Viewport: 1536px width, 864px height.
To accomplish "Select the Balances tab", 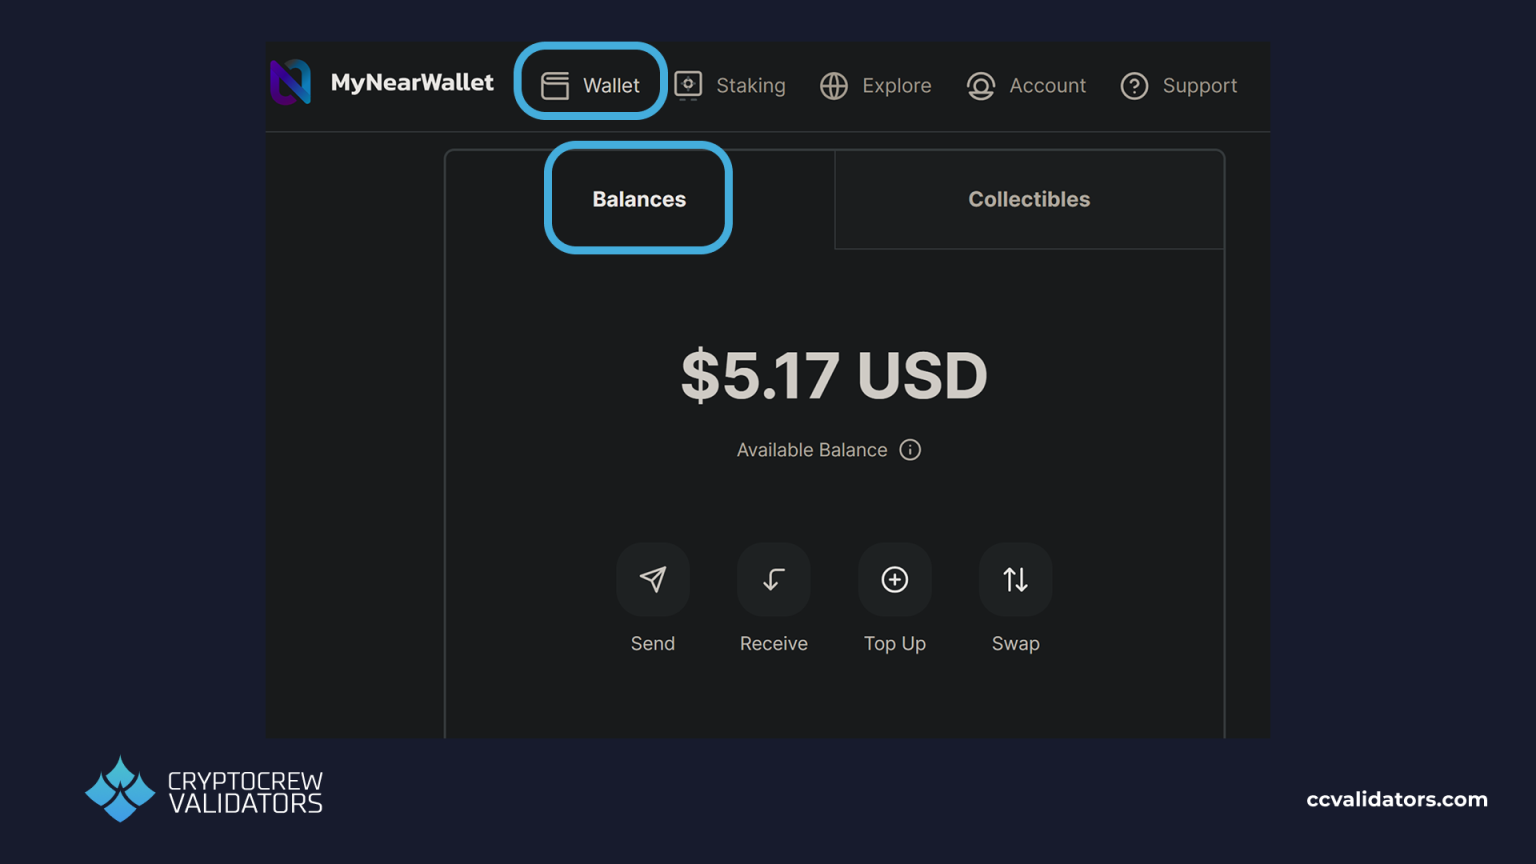I will [638, 199].
